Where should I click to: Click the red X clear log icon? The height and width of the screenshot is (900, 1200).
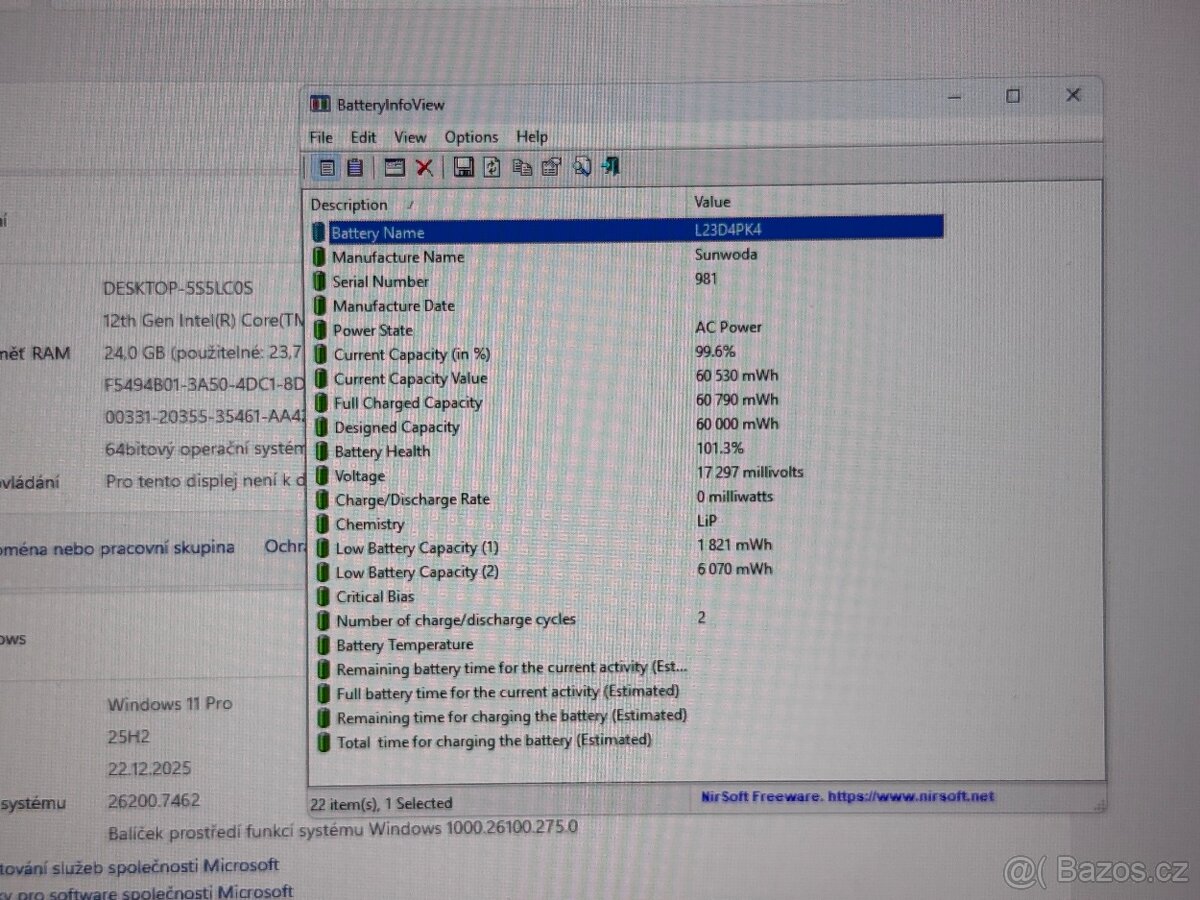pyautogui.click(x=425, y=167)
